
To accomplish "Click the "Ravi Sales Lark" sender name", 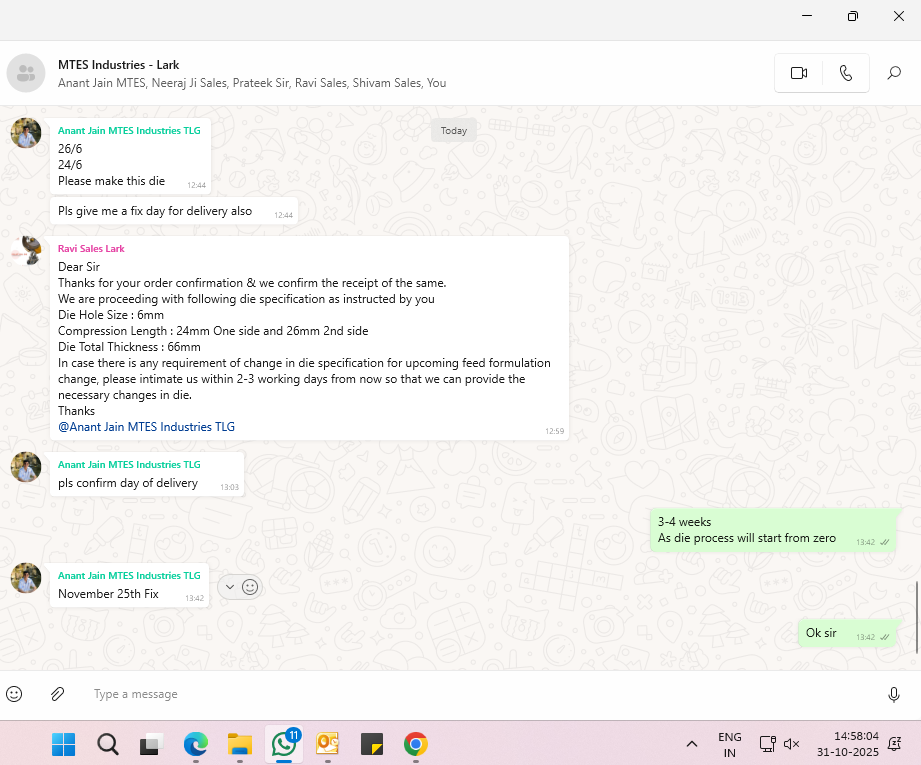I will point(91,248).
